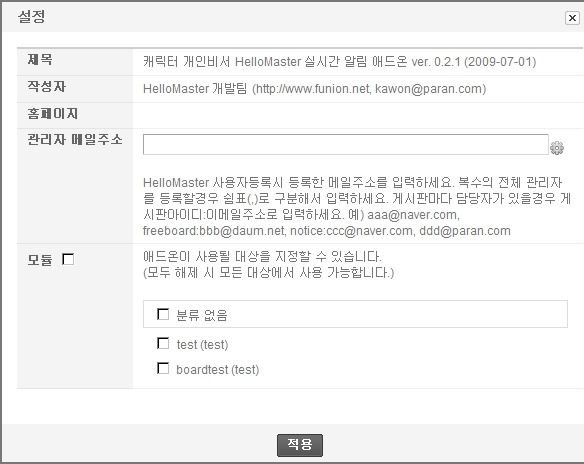Toggle the 모듈 select-all checkbox

(x=68, y=259)
